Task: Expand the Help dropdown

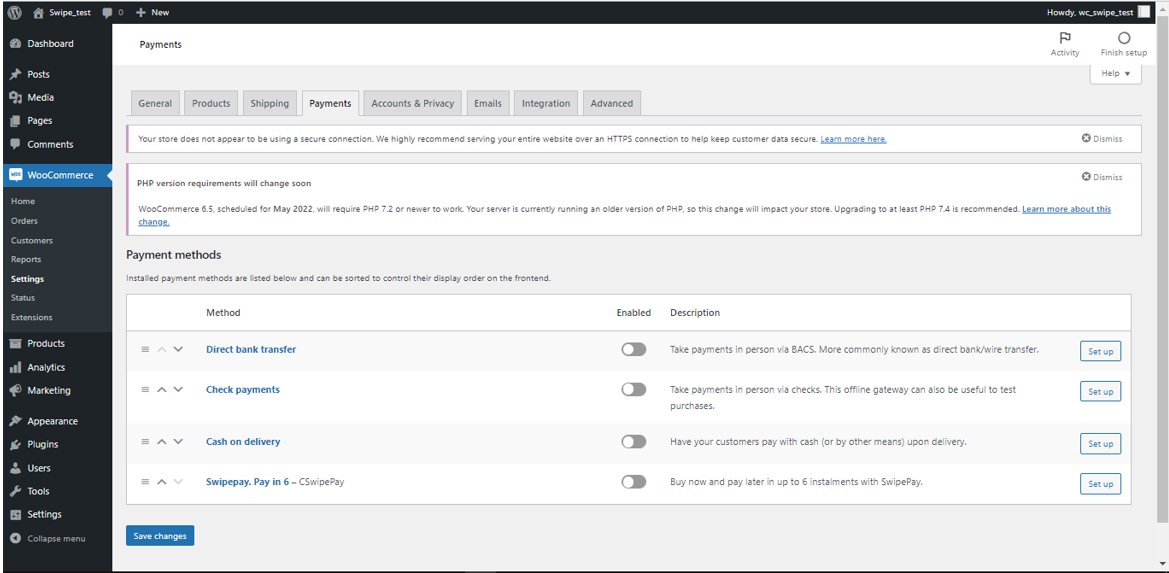Action: click(1115, 74)
